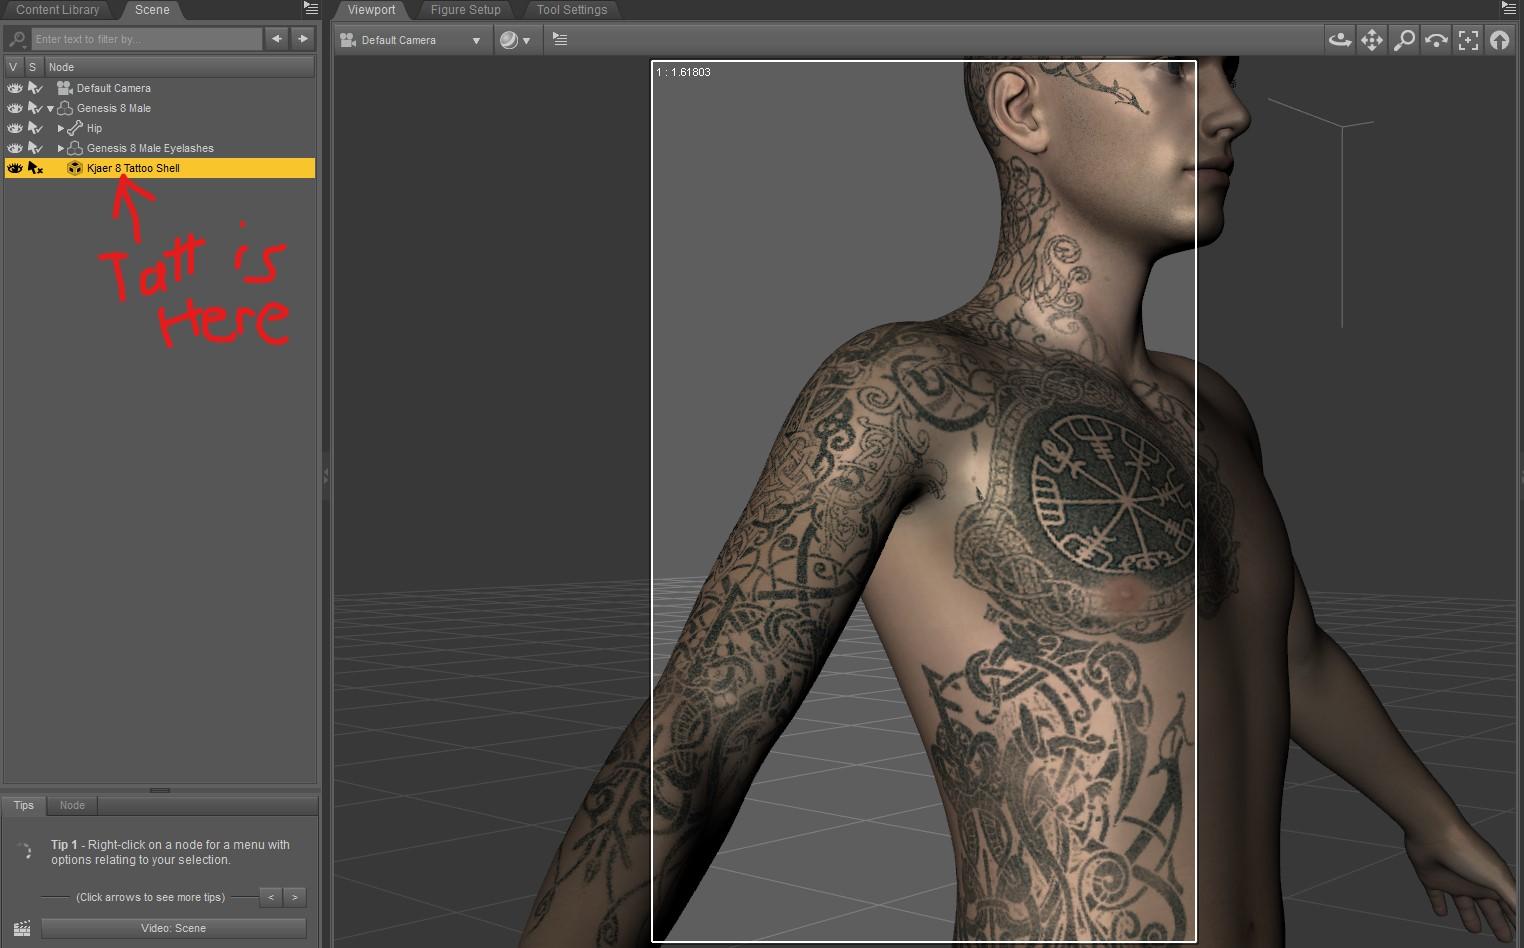Viewport: 1524px width, 948px height.
Task: Toggle selectability of the Hip node
Action: click(35, 128)
